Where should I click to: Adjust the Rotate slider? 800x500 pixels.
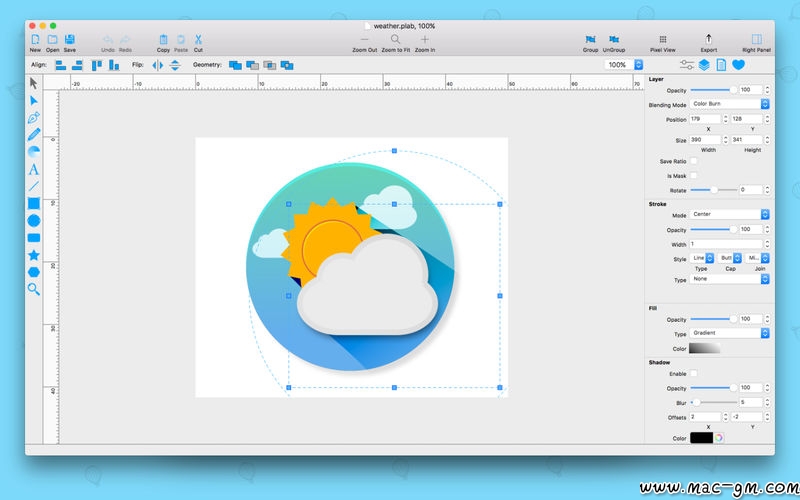713,190
